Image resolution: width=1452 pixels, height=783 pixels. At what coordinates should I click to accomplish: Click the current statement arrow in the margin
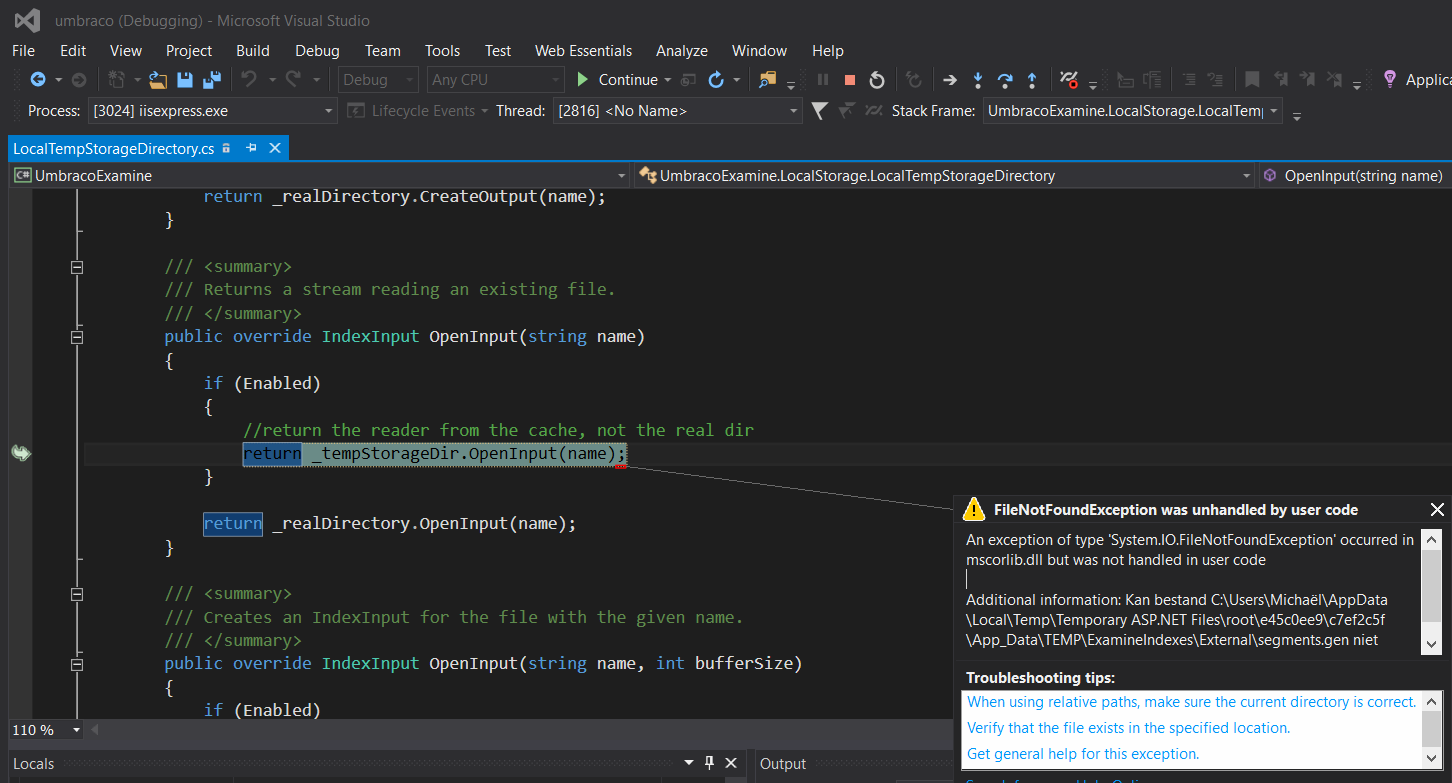pyautogui.click(x=21, y=453)
